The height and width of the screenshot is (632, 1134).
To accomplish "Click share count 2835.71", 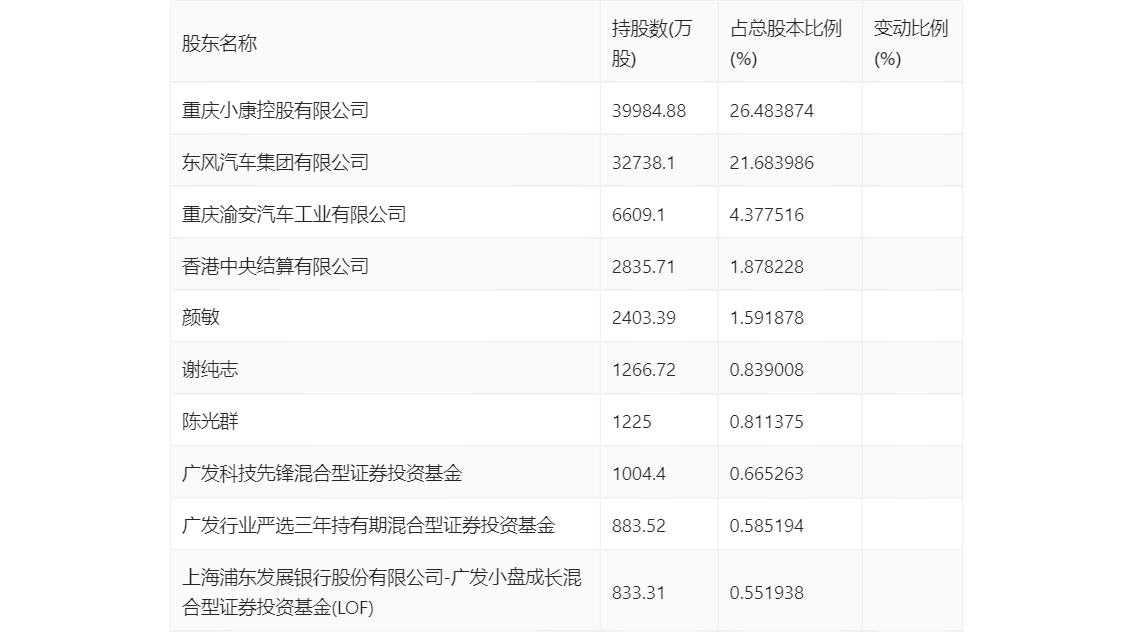I will 643,267.
